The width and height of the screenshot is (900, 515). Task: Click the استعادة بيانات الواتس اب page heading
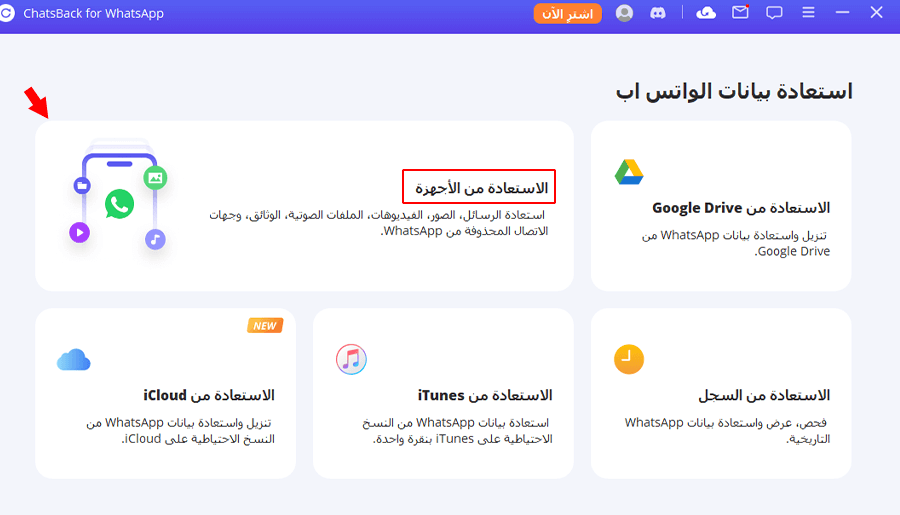[734, 91]
